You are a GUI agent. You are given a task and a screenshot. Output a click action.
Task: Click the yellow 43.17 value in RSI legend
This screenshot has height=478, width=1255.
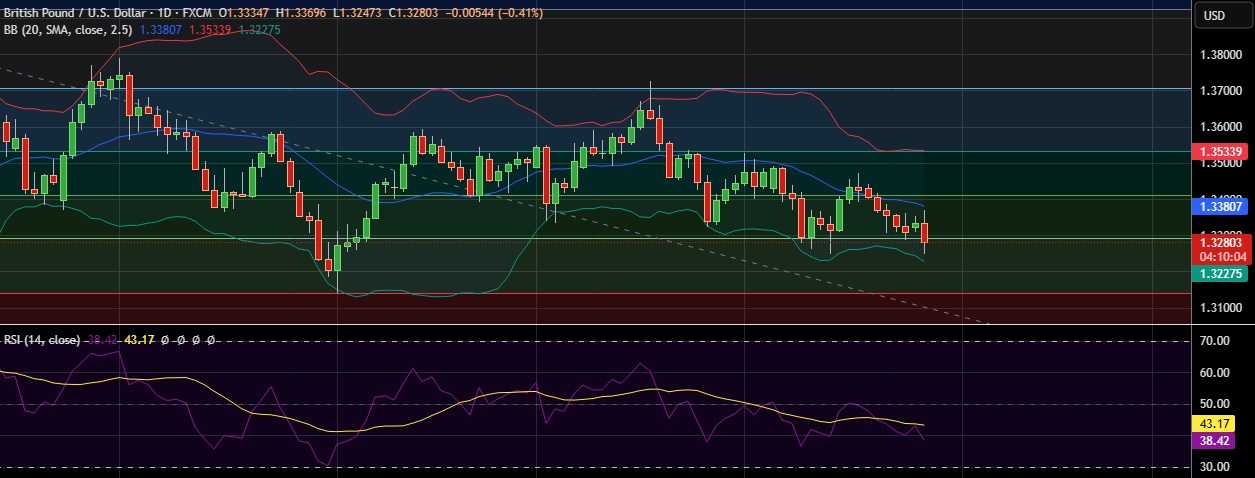139,340
